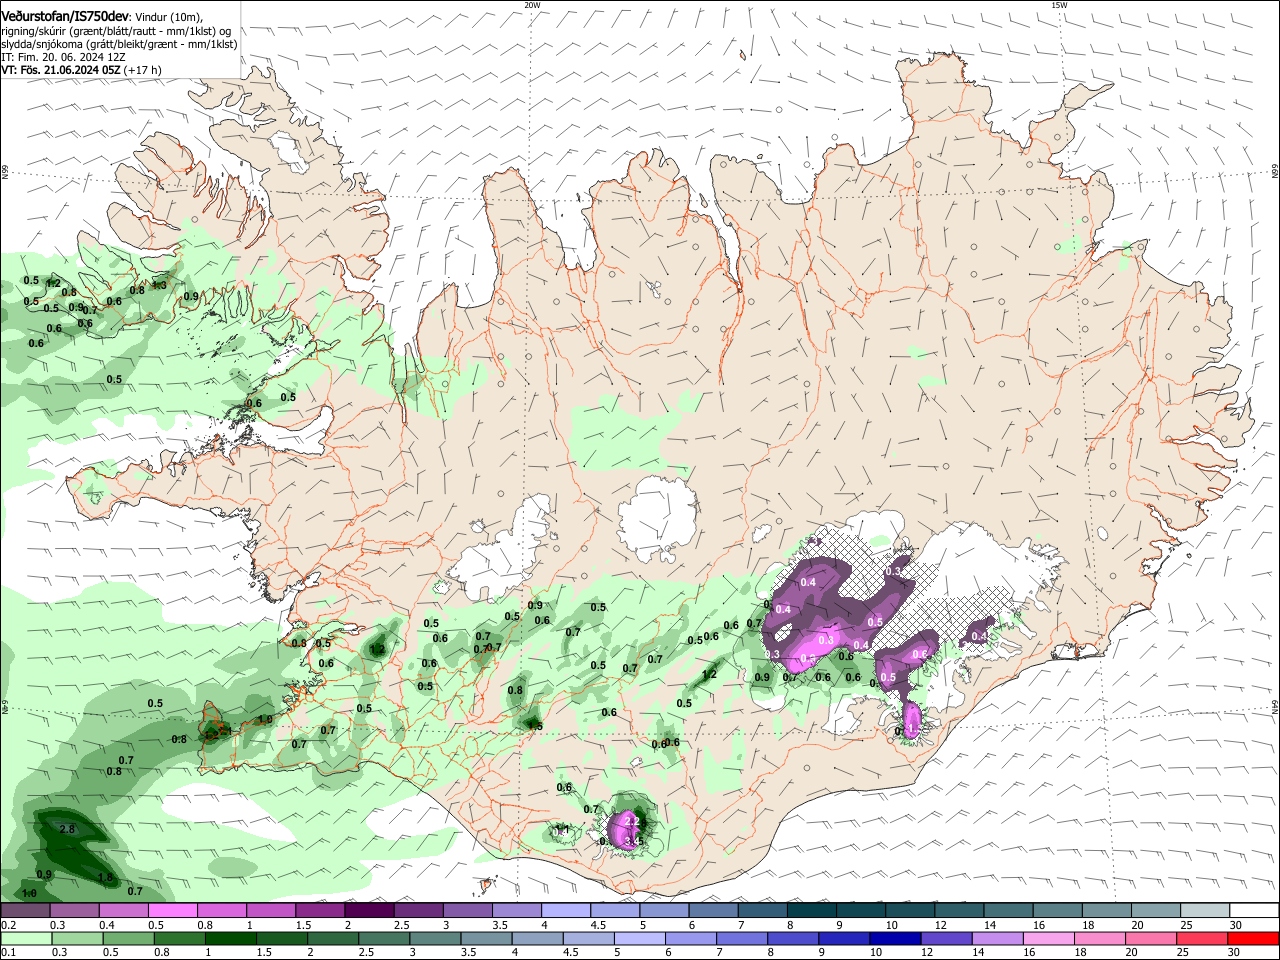Viewport: 1280px width, 960px height.
Task: Select the bright red 30 rain legend swatch
Action: click(1254, 938)
